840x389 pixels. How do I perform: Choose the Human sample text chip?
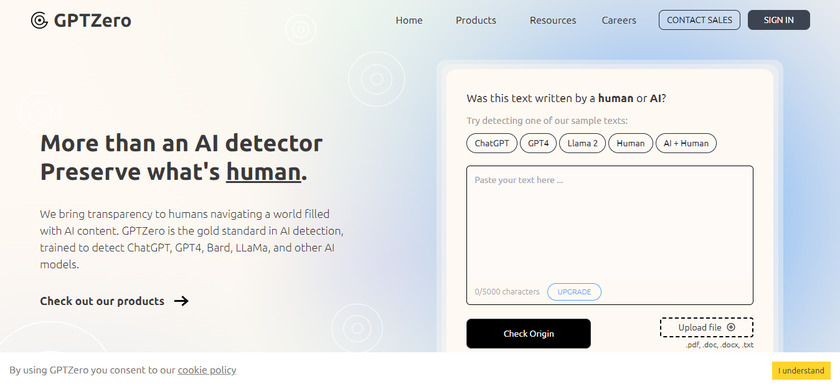(x=631, y=143)
